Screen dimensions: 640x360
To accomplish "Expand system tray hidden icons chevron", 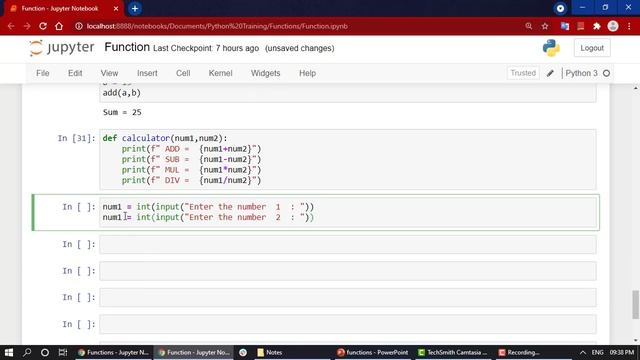I will 582,353.
